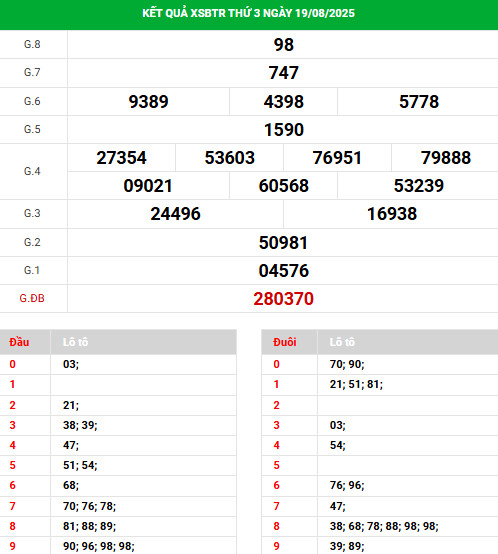
Task: Select Đầu row 7 with 70; 76; 78
Action: click(118, 506)
